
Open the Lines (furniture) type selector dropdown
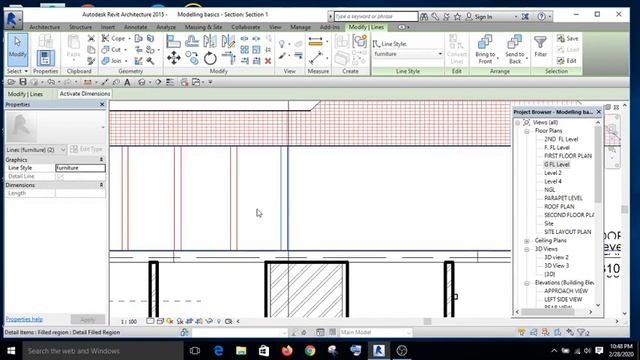(36, 150)
